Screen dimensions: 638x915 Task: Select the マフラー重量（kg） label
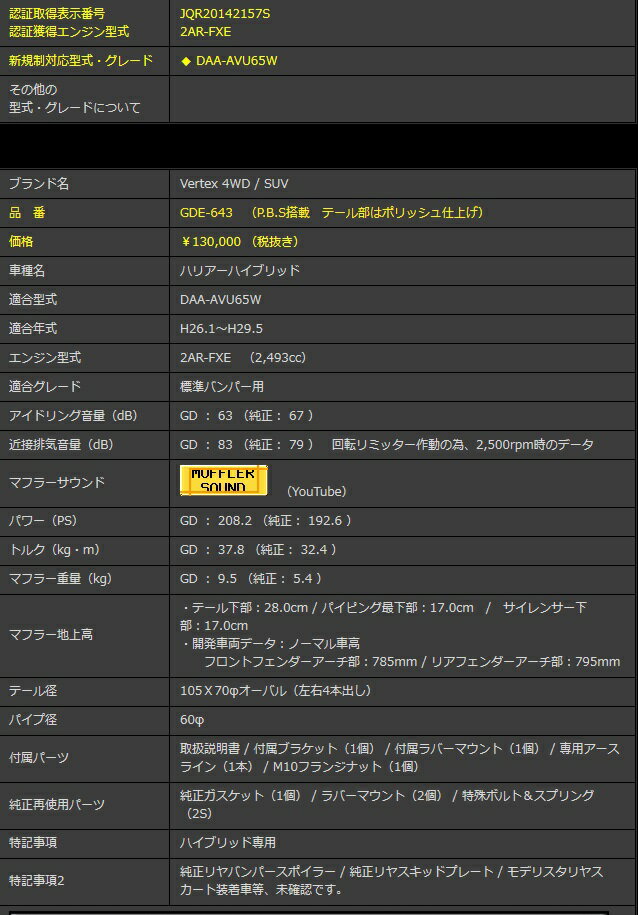60,578
